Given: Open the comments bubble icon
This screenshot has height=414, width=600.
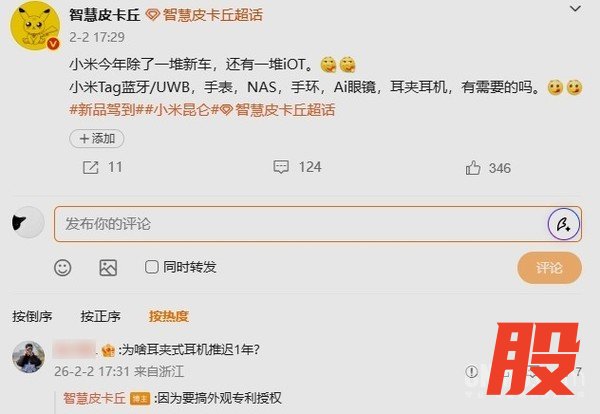Looking at the screenshot, I should [281, 167].
